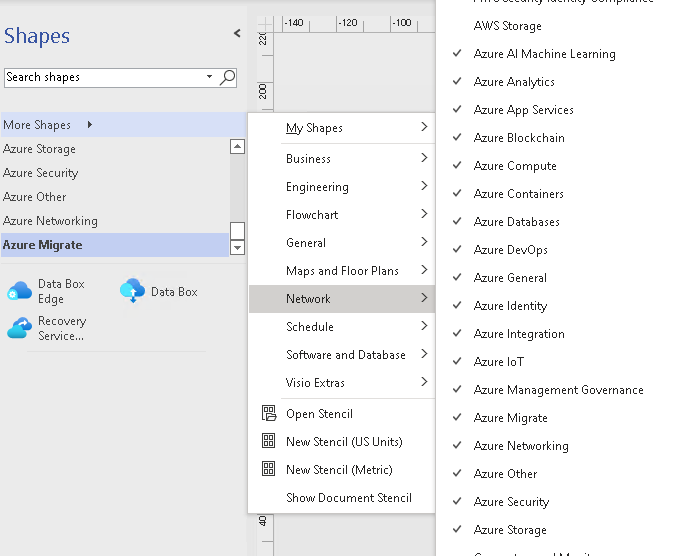Screen dimensions: 679x556
Task: Create New Stencil (US Units)
Action: click(x=342, y=442)
